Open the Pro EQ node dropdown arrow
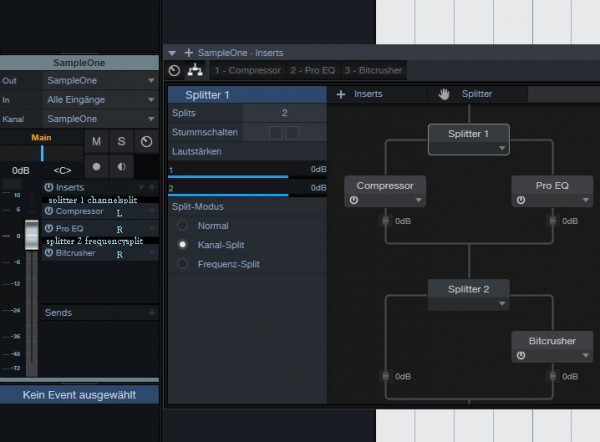The width and height of the screenshot is (600, 442). 586,200
